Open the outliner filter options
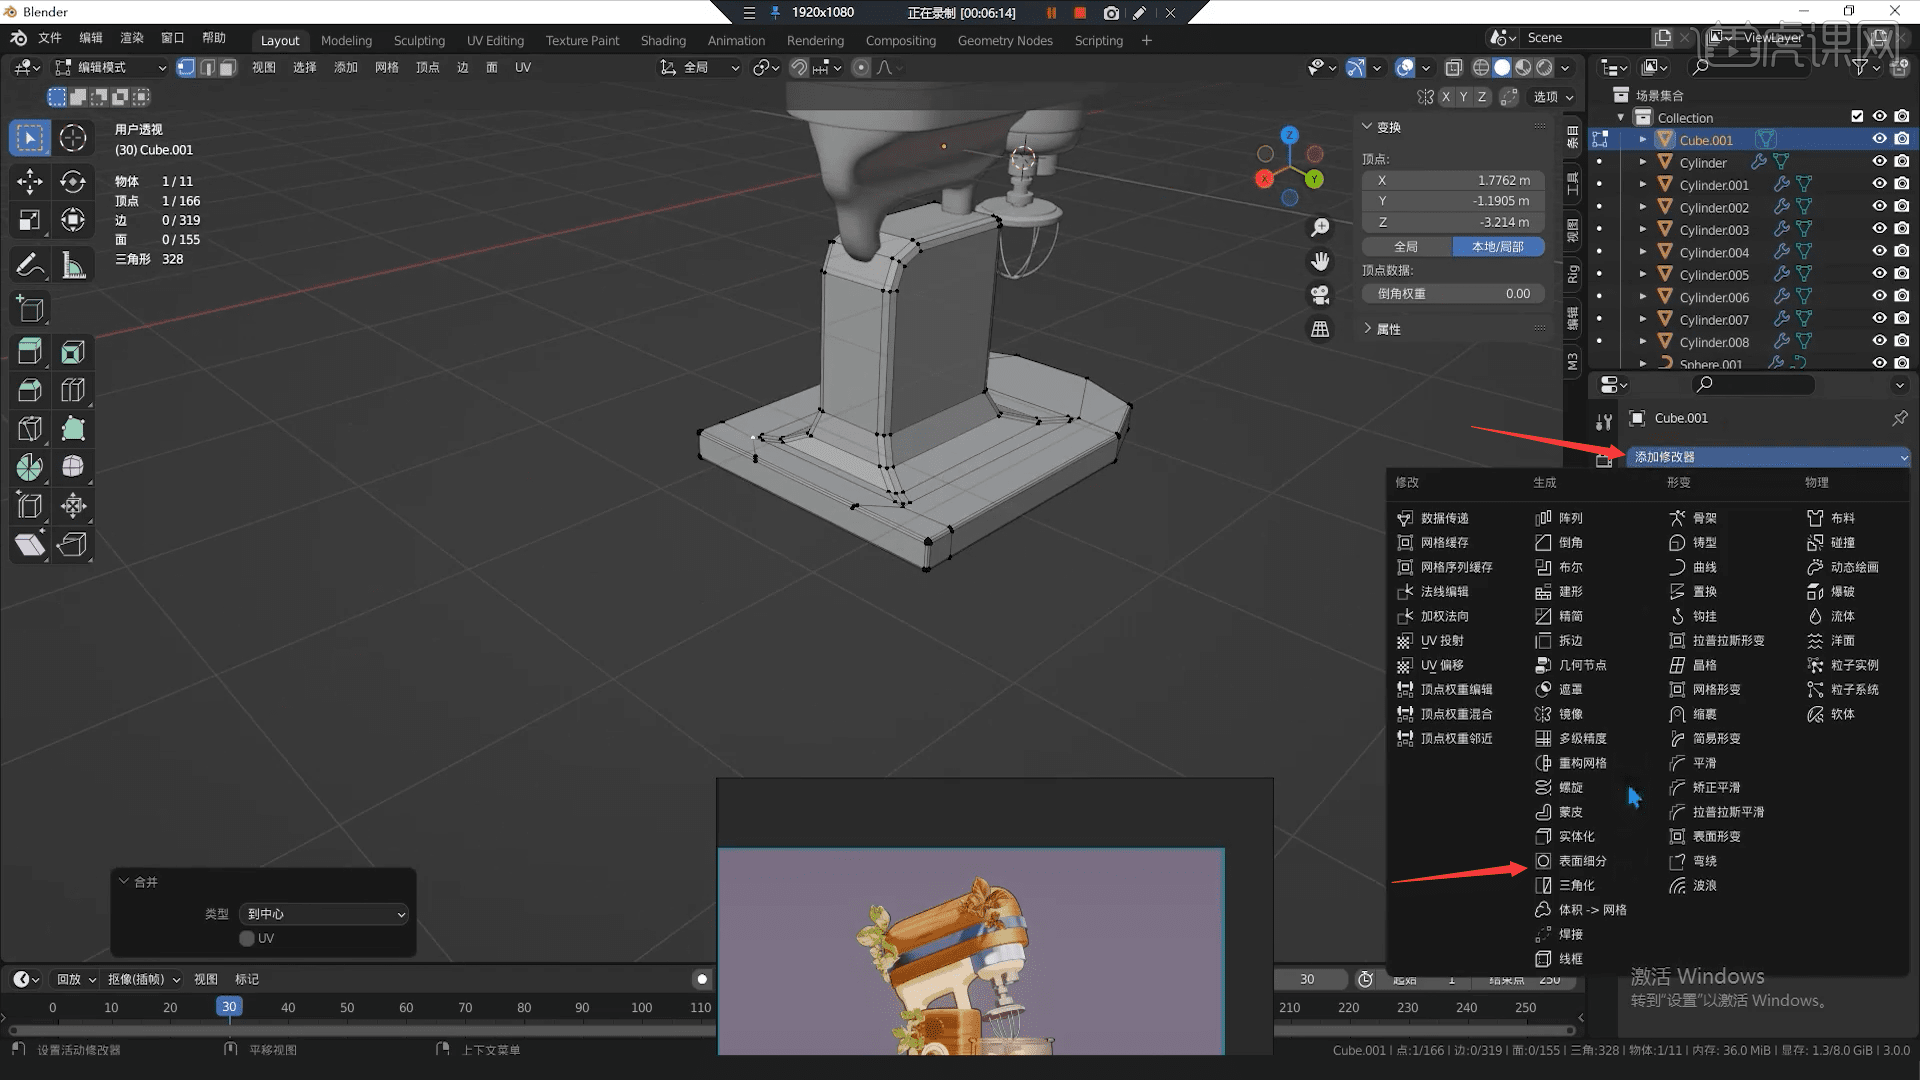 [1861, 67]
